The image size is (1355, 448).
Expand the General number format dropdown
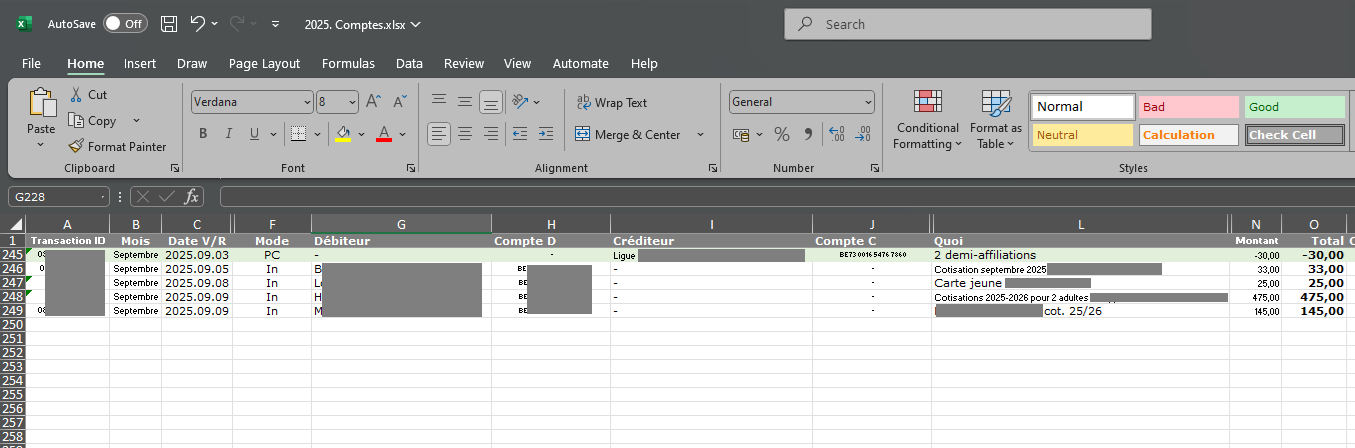(867, 102)
